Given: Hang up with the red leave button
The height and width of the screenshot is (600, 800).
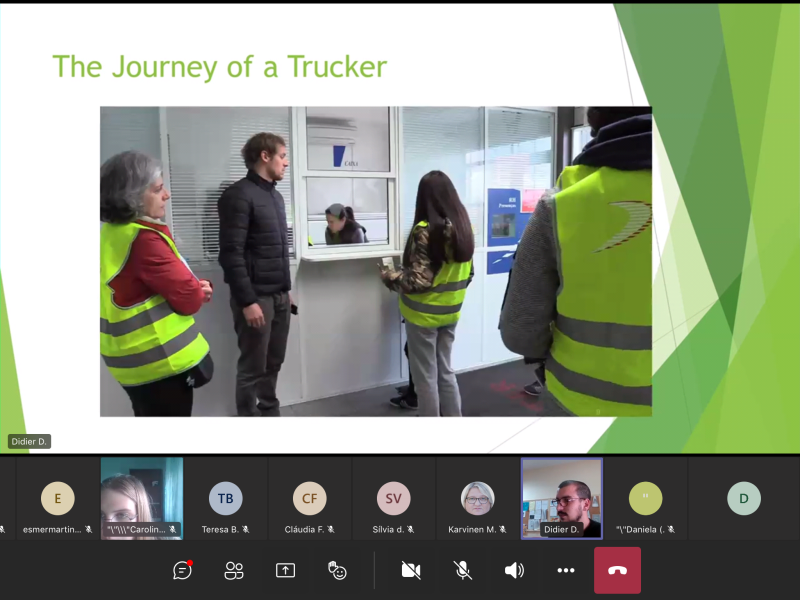Looking at the screenshot, I should [x=617, y=570].
